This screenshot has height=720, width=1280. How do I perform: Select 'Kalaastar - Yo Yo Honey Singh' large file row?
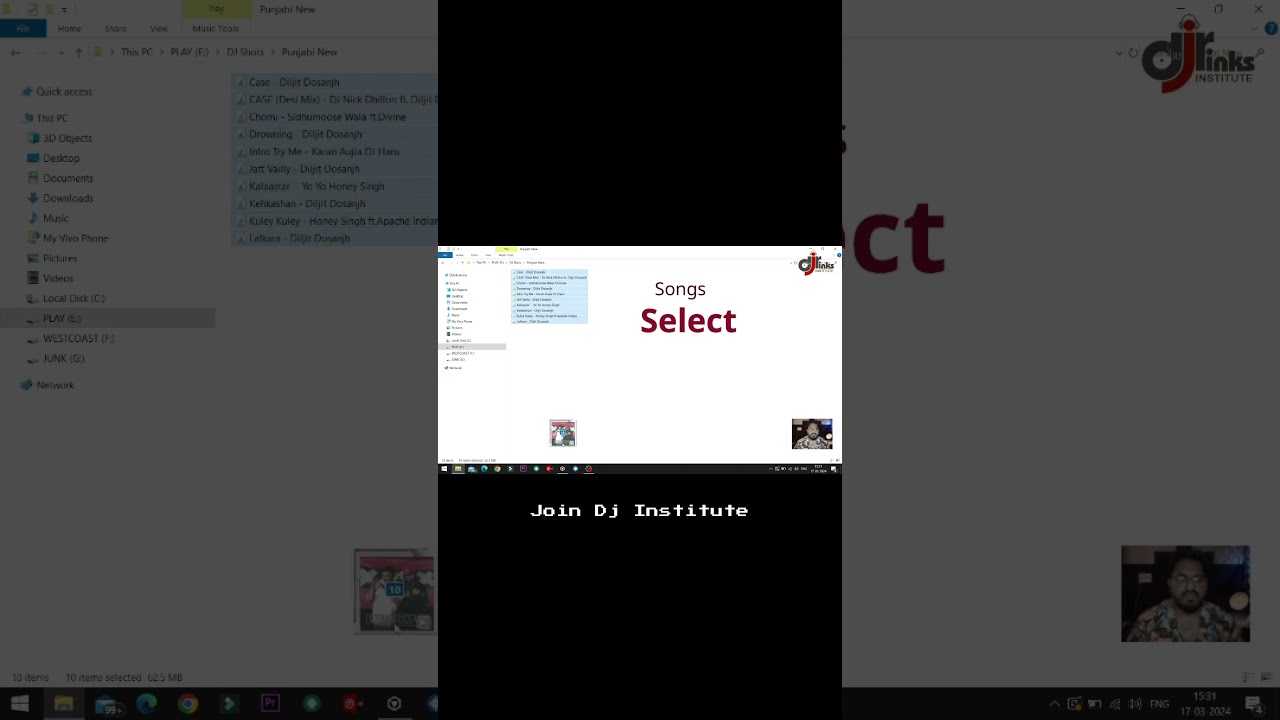tap(334, 186)
